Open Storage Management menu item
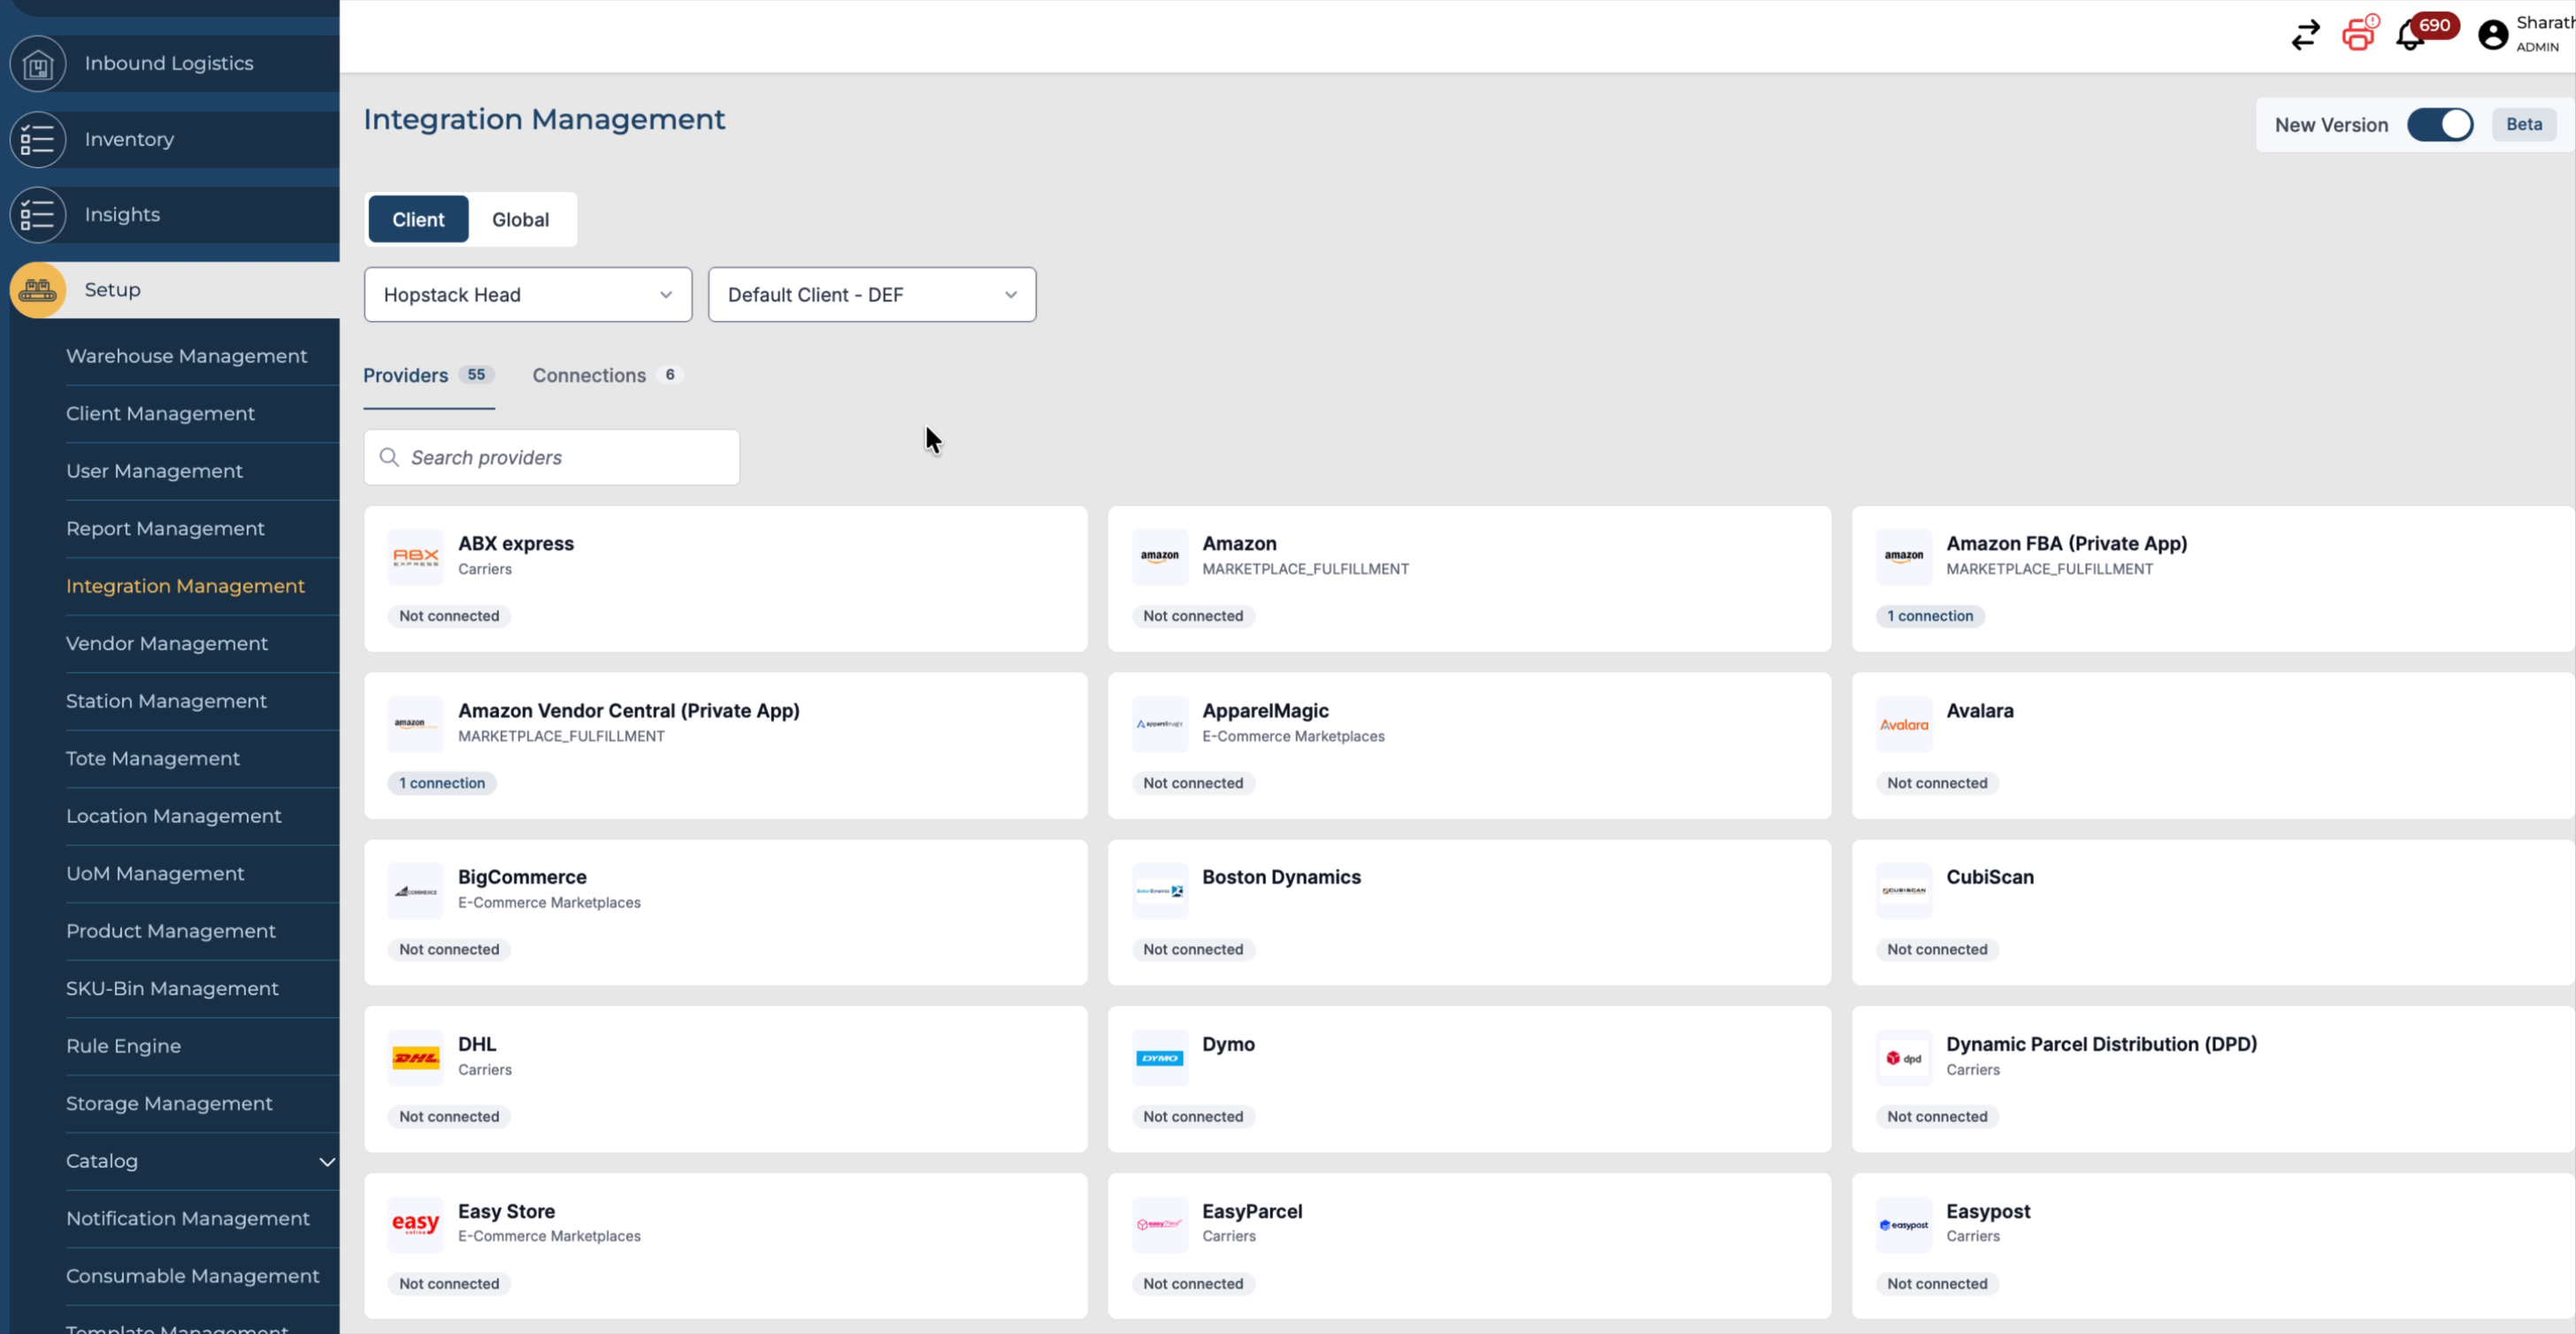 169,1104
